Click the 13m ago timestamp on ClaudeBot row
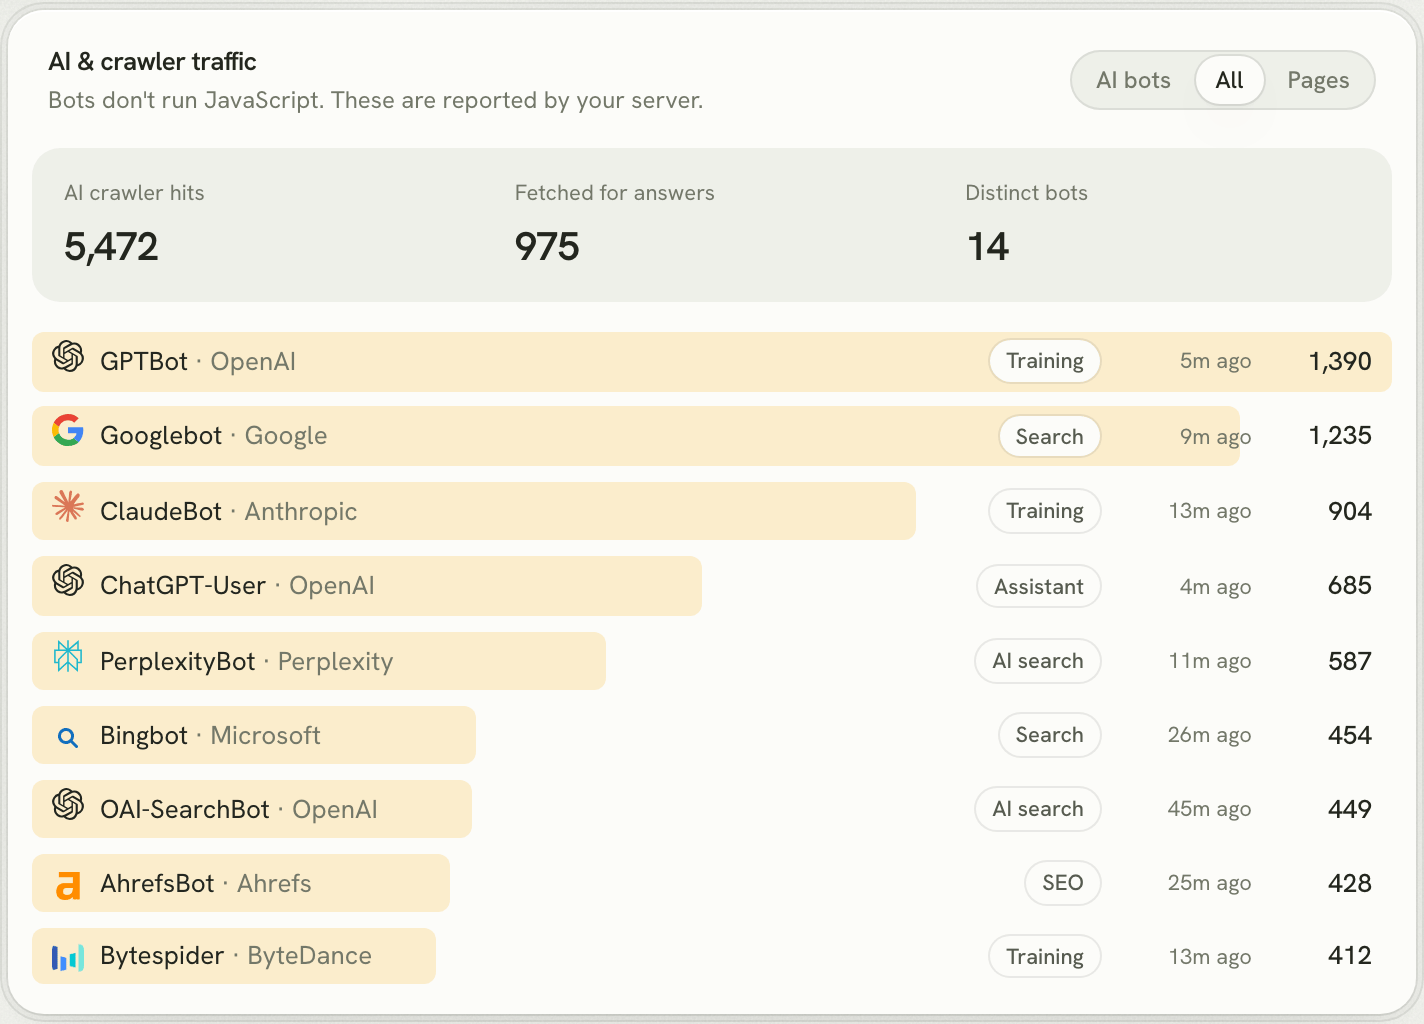This screenshot has height=1024, width=1424. coord(1210,512)
